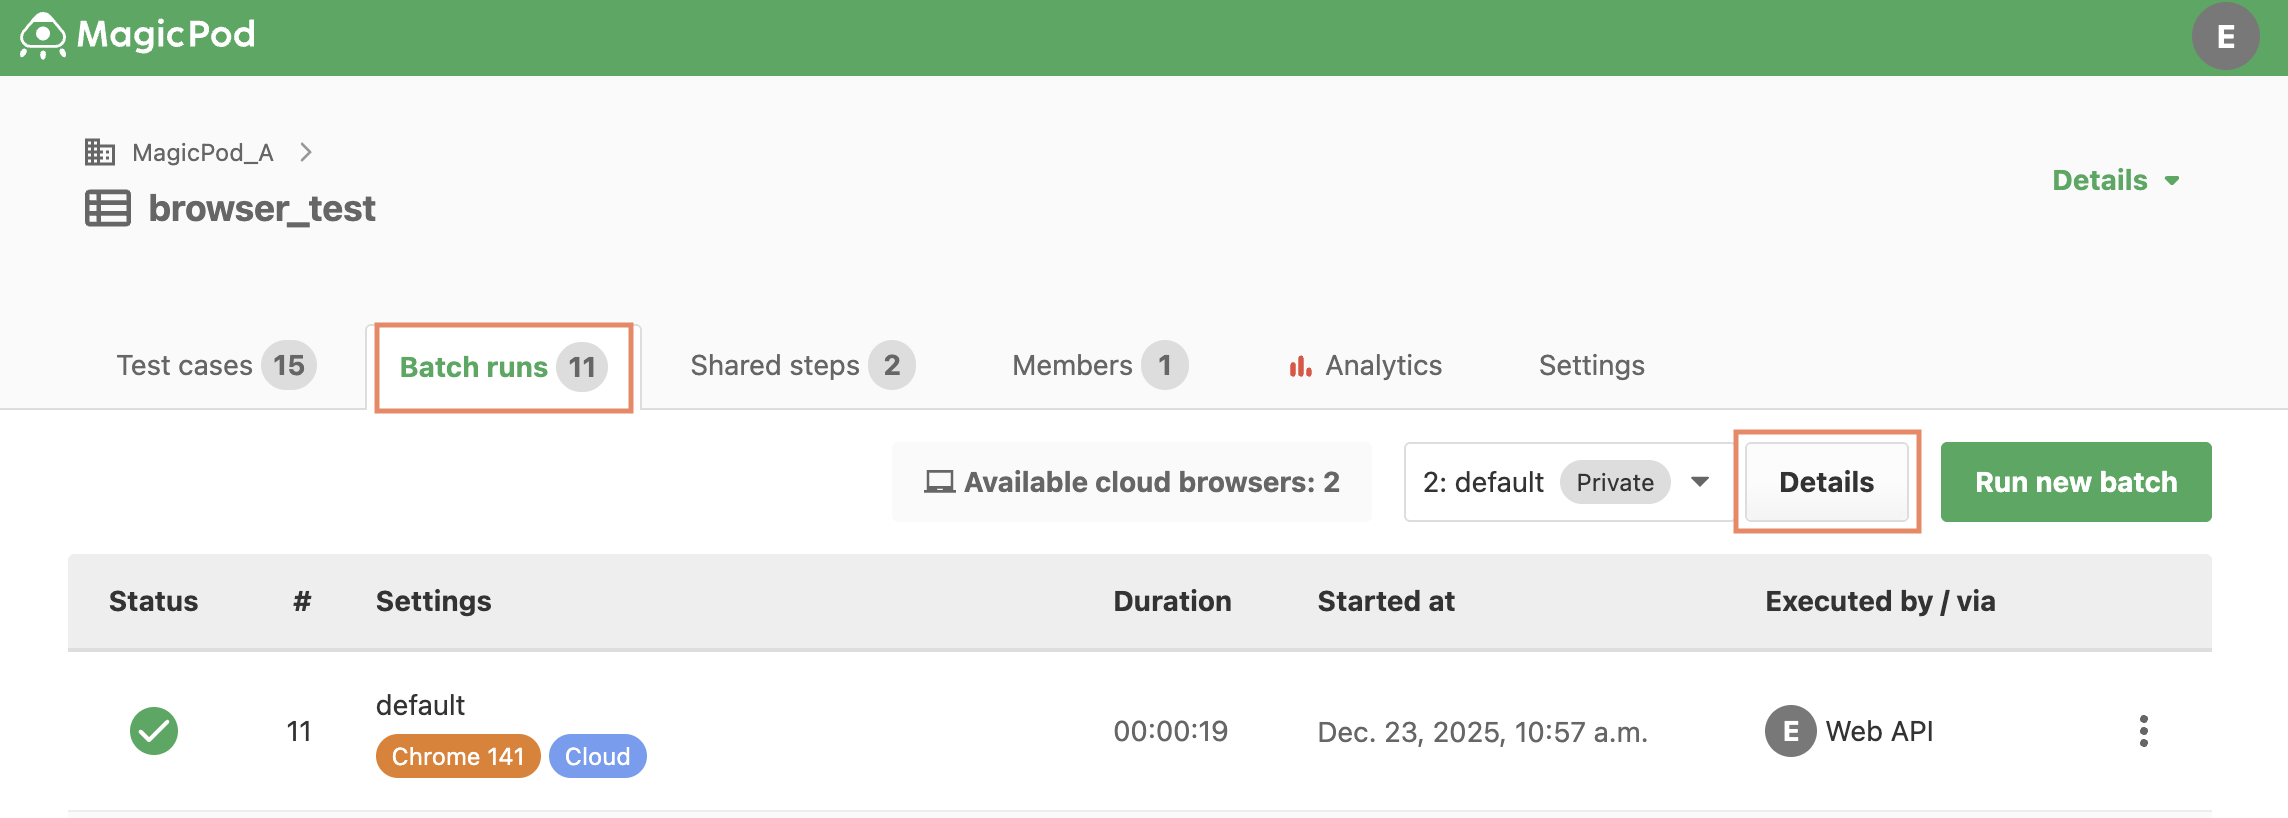Open the Shared steps tab
The height and width of the screenshot is (818, 2288).
pyautogui.click(x=802, y=366)
